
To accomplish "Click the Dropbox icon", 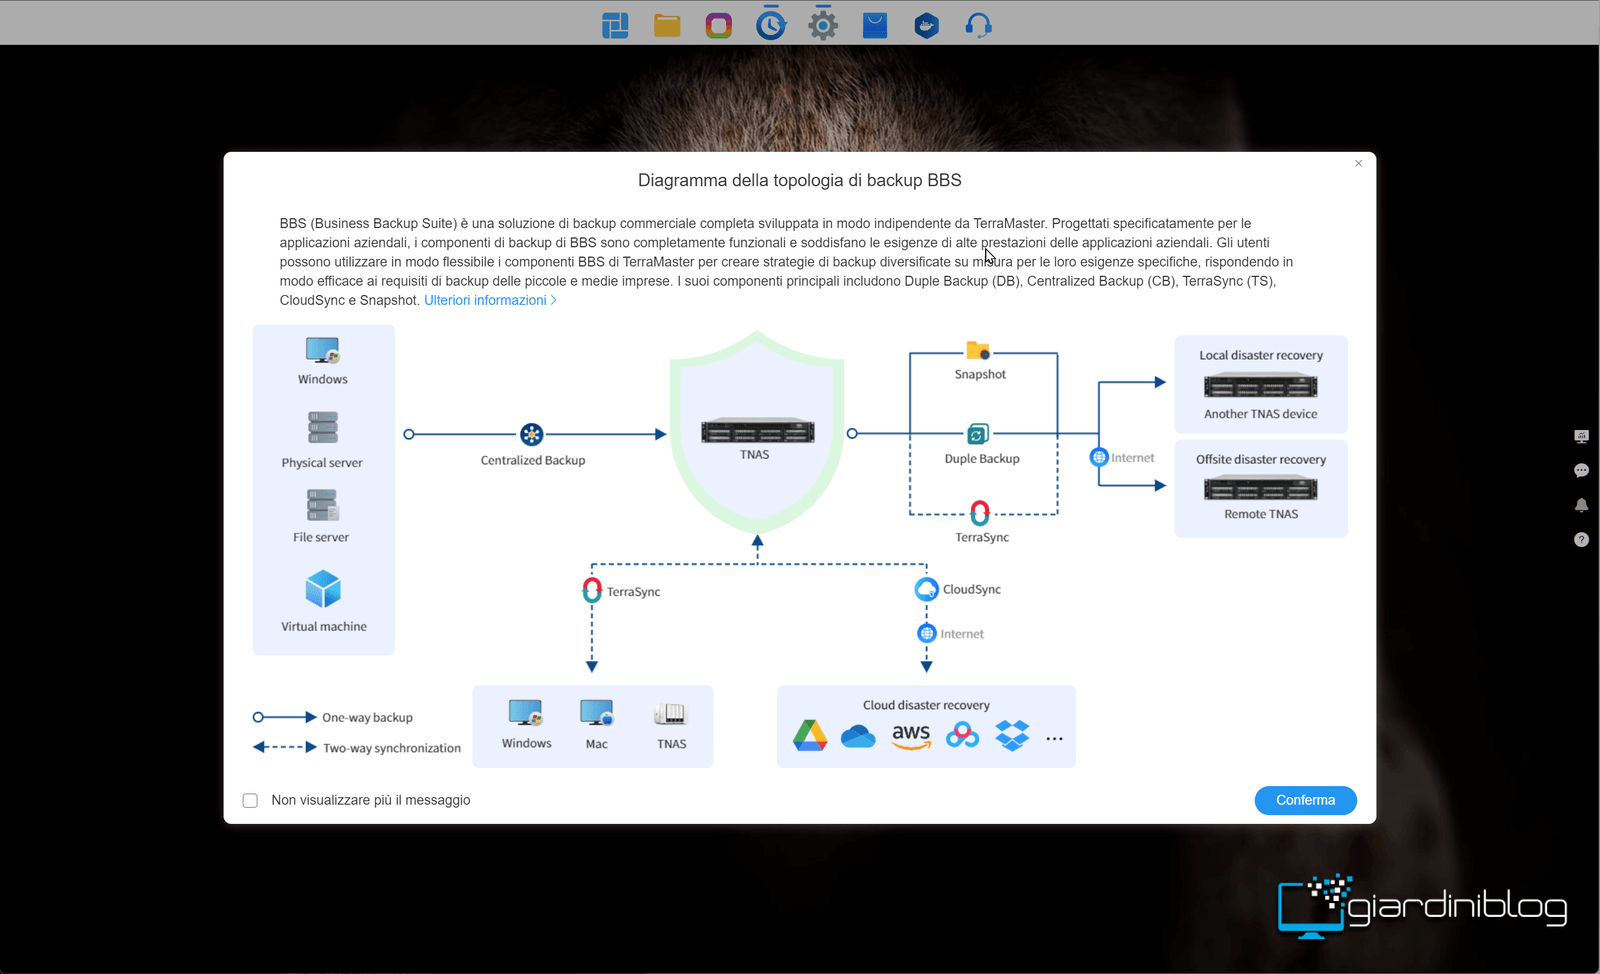I will [x=1013, y=736].
